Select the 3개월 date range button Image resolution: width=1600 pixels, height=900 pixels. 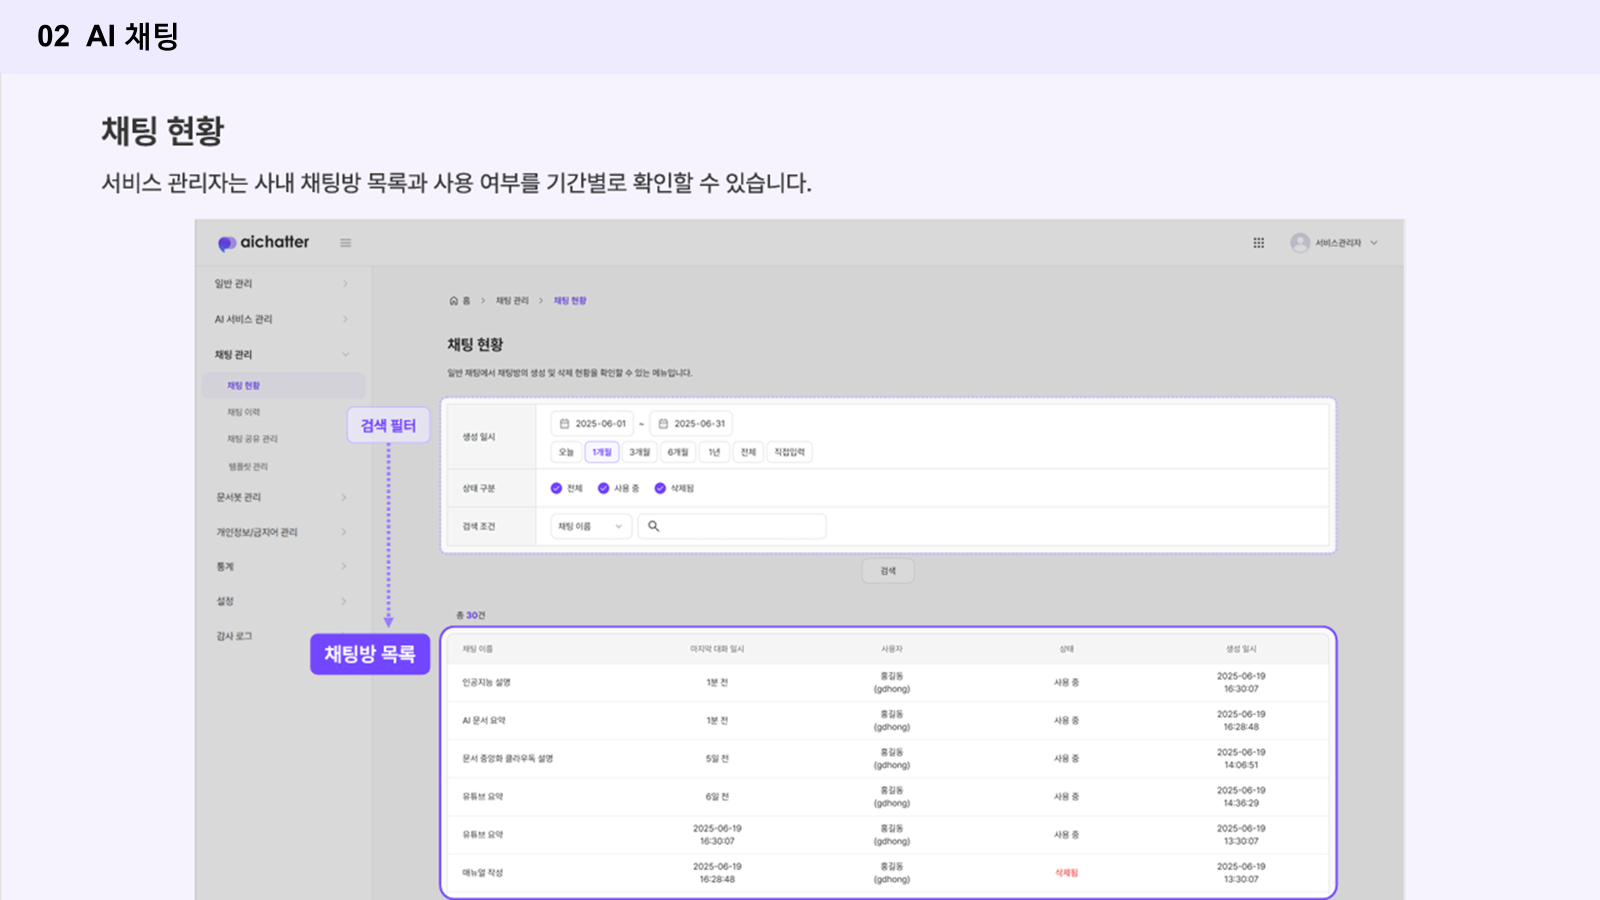pos(639,452)
